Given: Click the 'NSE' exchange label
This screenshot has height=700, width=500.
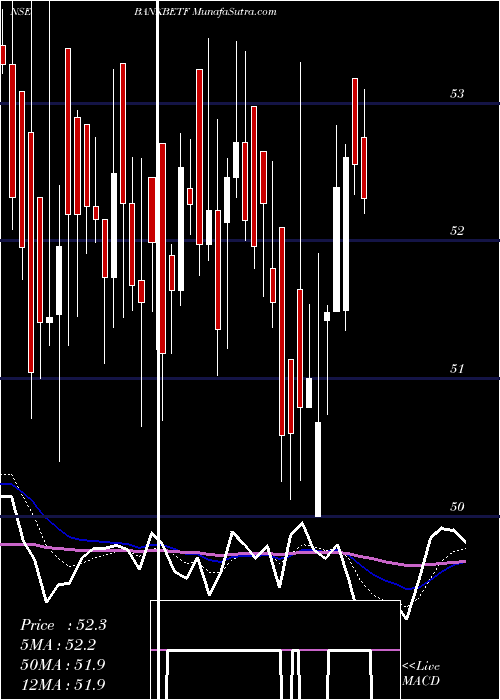Looking at the screenshot, I should [x=23, y=12].
